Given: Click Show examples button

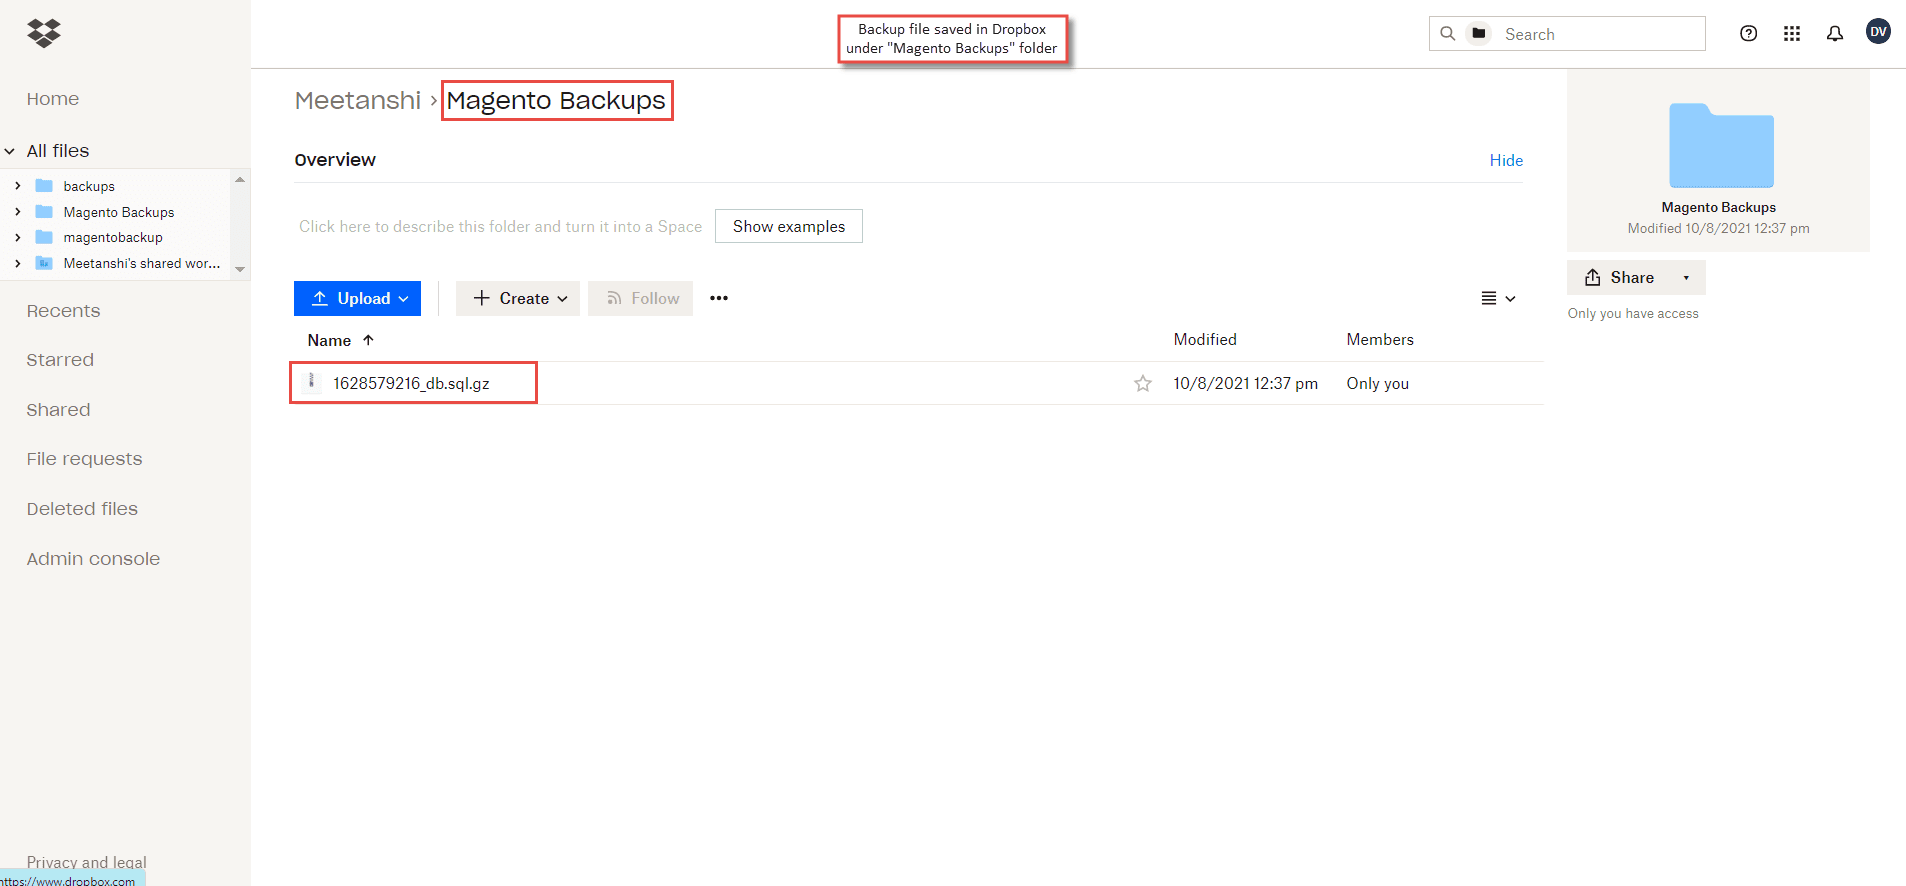Looking at the screenshot, I should 789,226.
